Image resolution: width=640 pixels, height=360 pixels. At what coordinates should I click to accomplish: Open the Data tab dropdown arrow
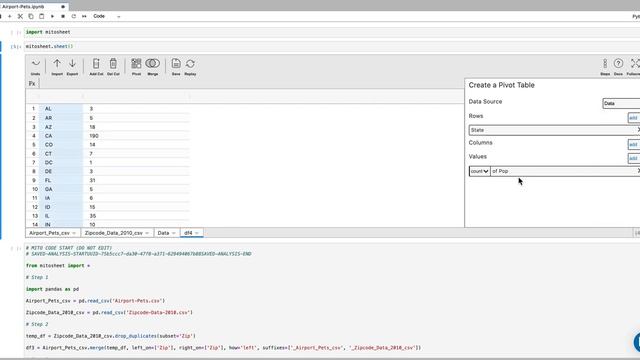point(174,233)
